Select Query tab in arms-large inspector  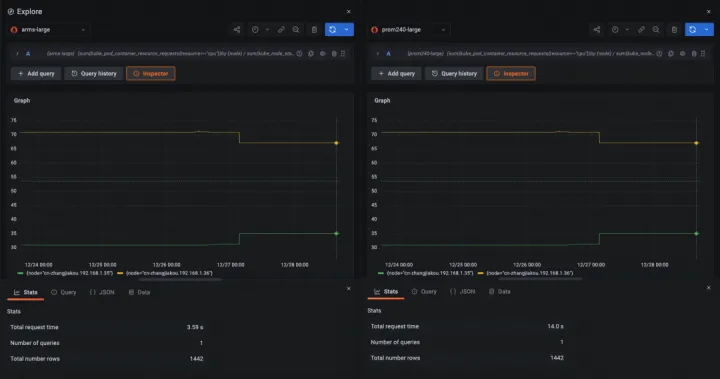click(63, 292)
